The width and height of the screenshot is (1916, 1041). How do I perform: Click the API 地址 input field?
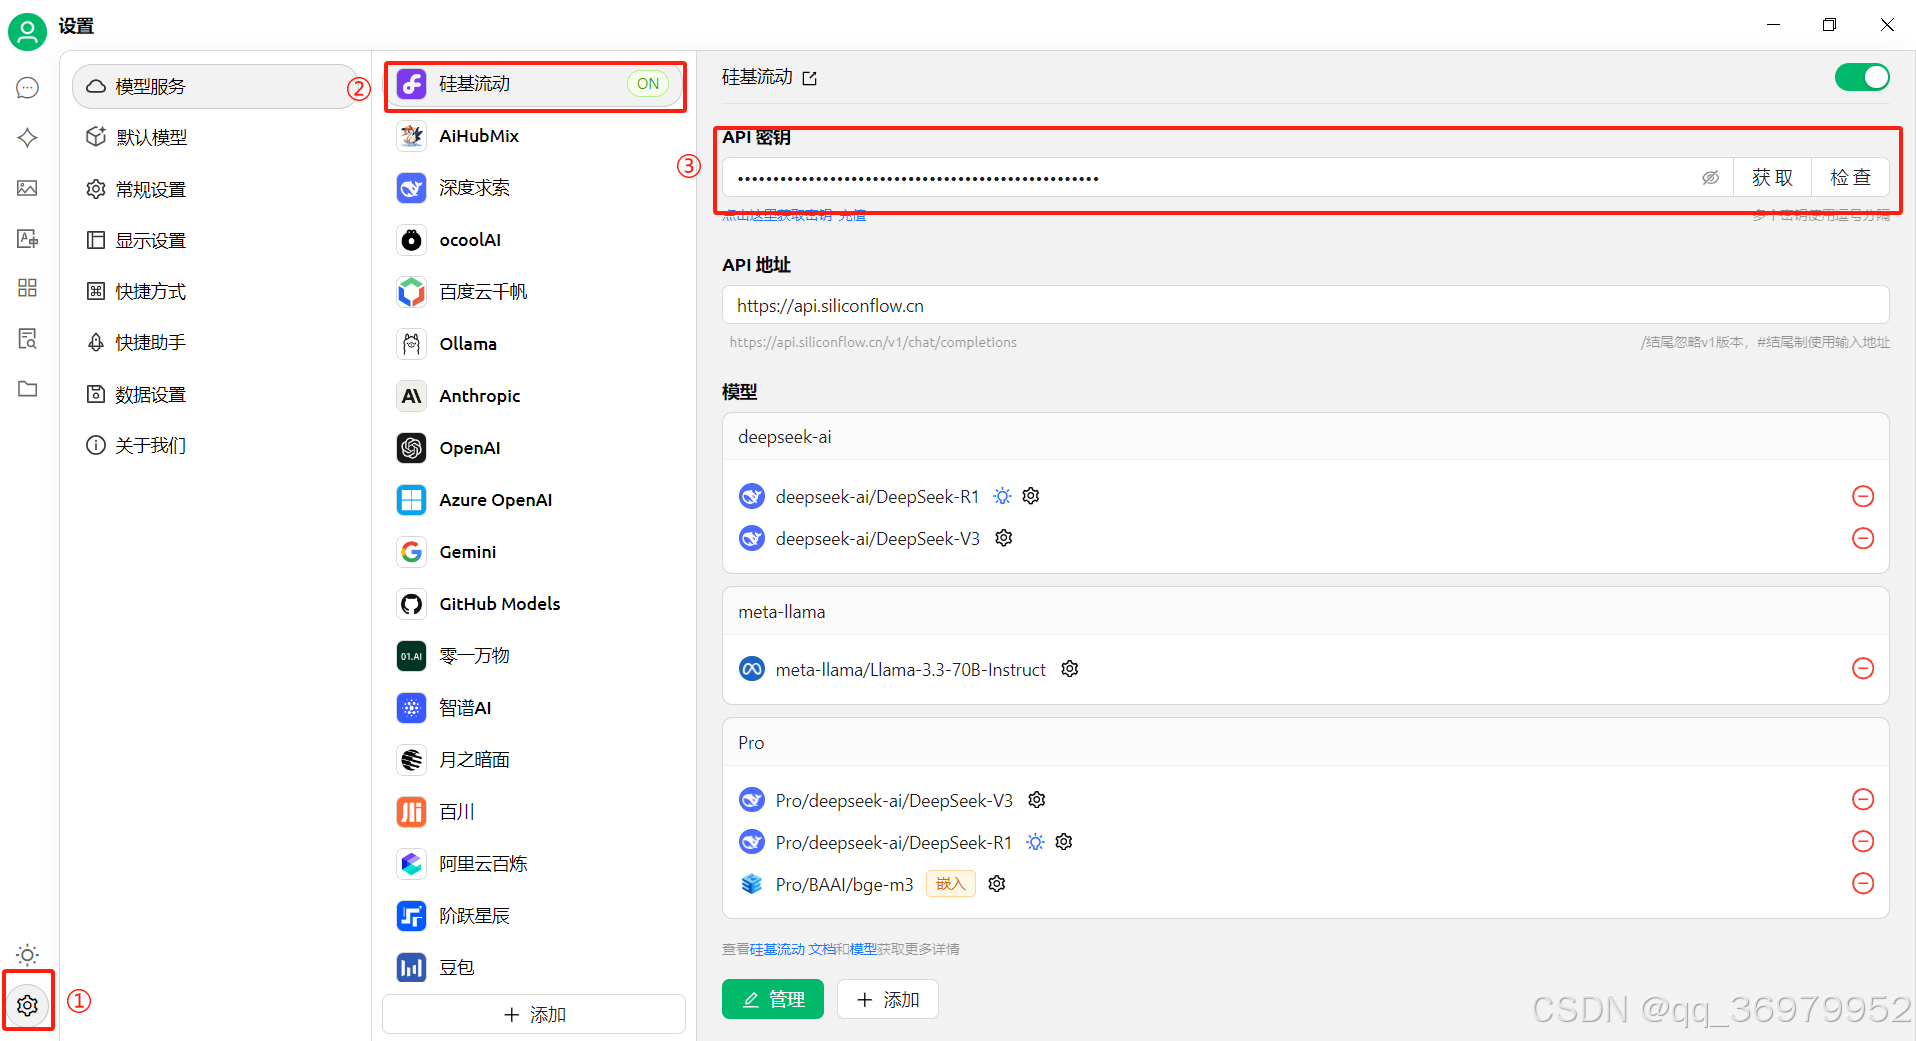point(1305,305)
